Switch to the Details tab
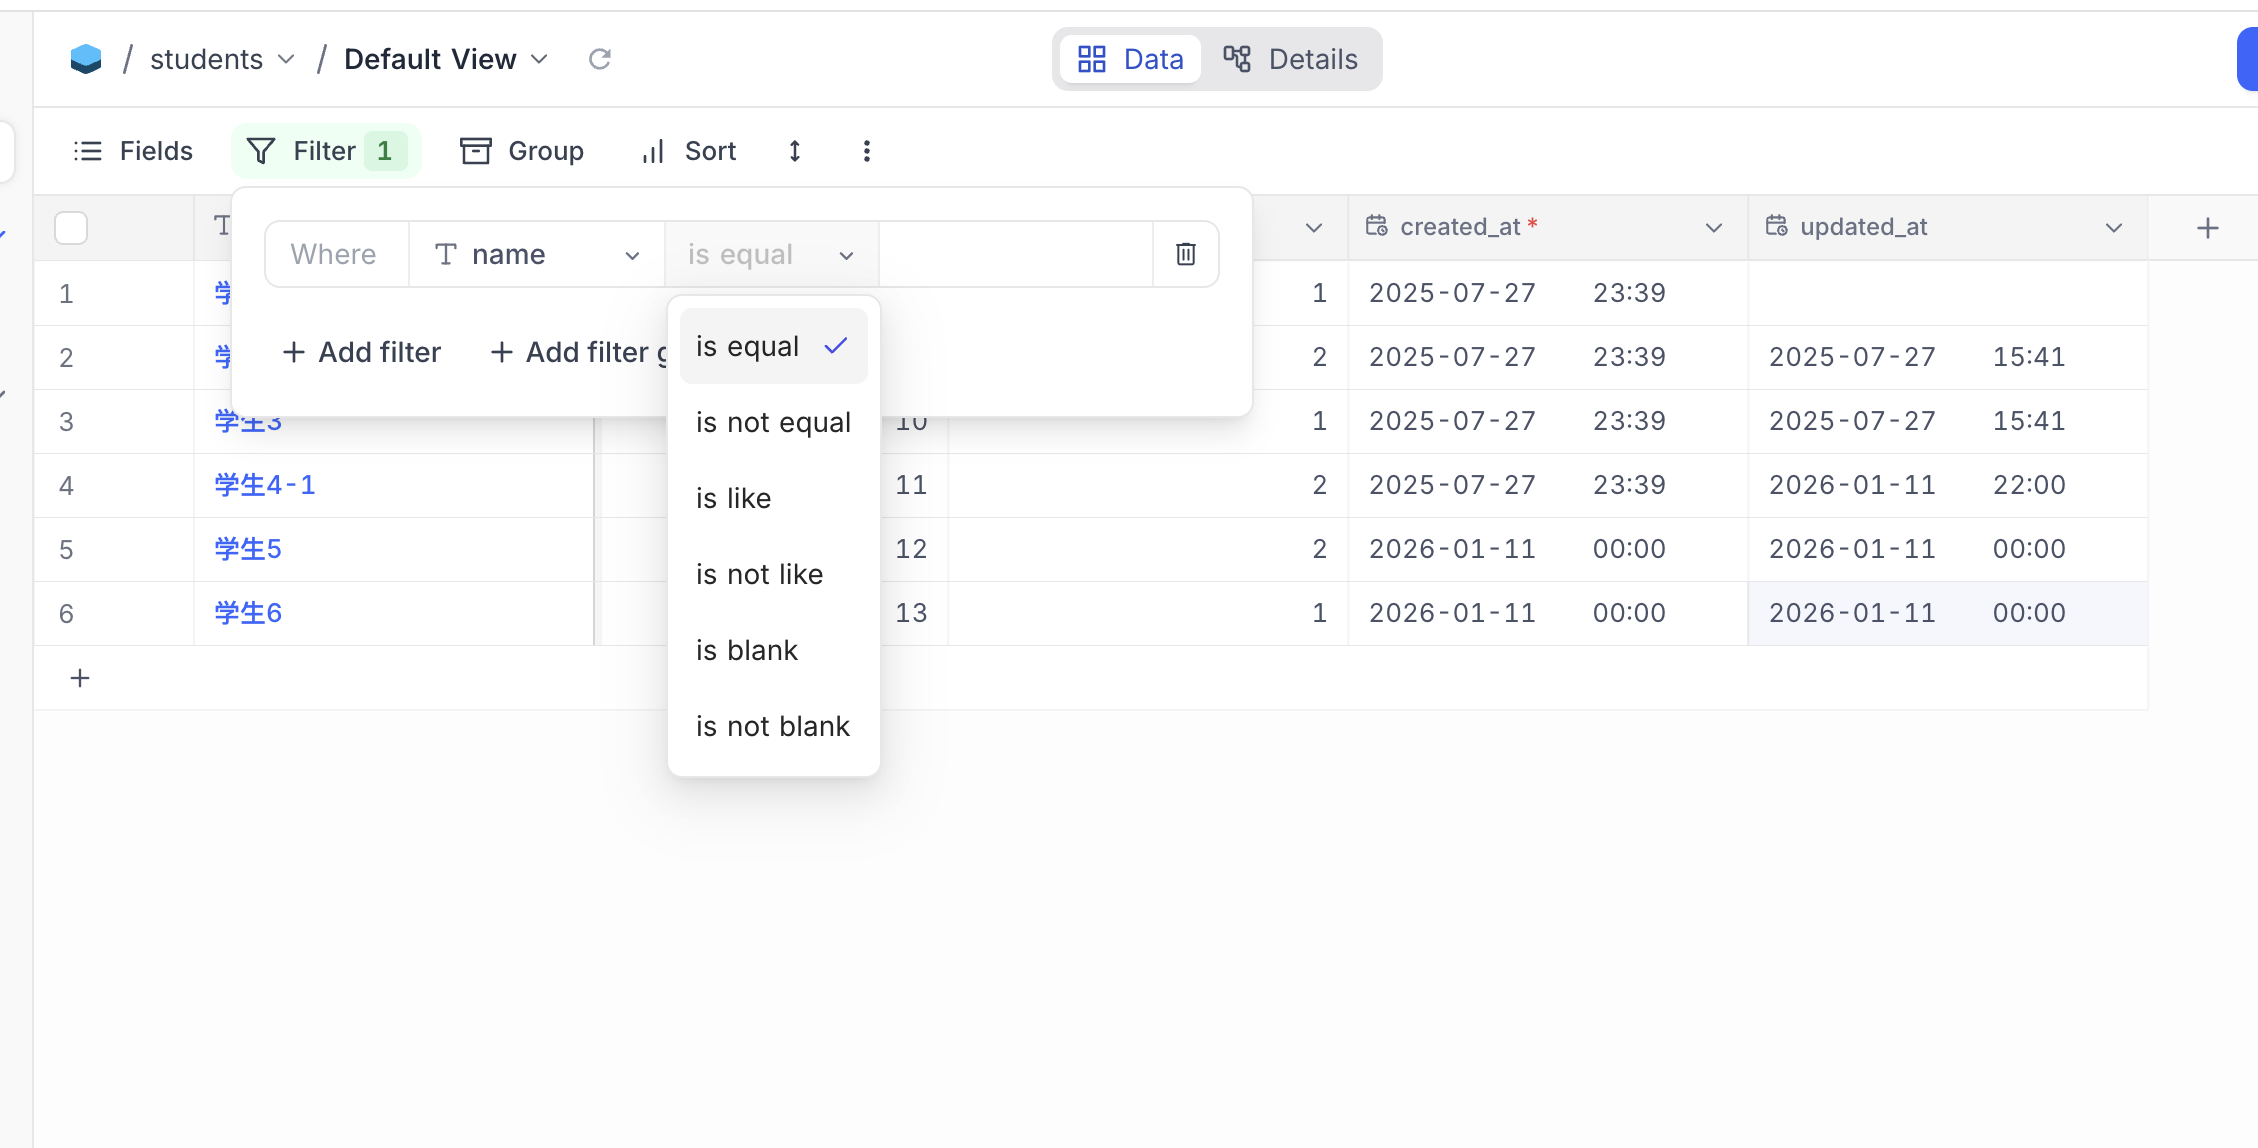 point(1290,59)
